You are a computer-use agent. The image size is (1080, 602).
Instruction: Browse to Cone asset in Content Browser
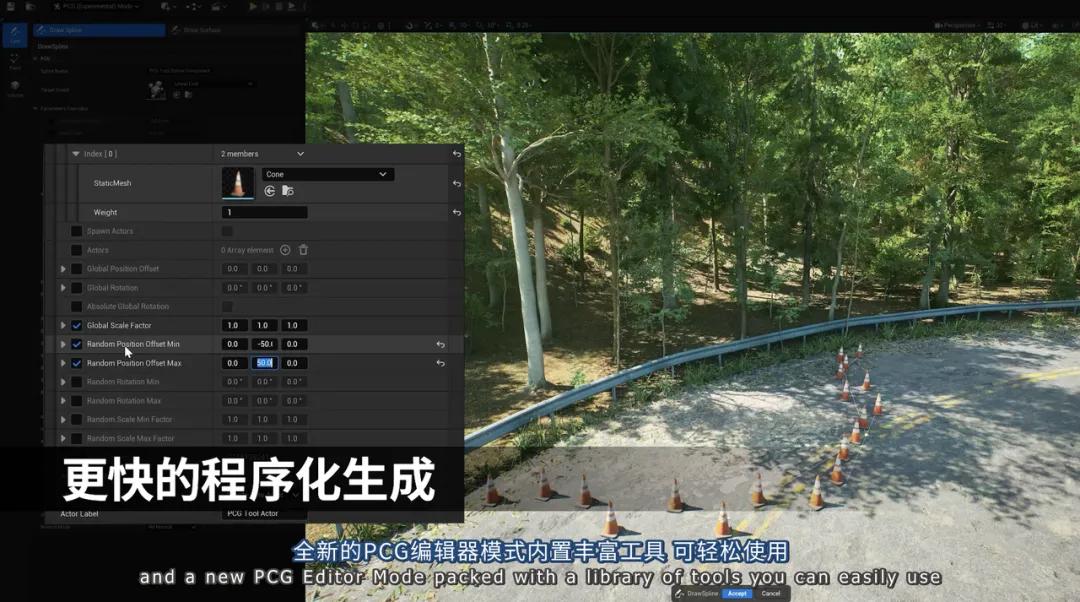288,191
